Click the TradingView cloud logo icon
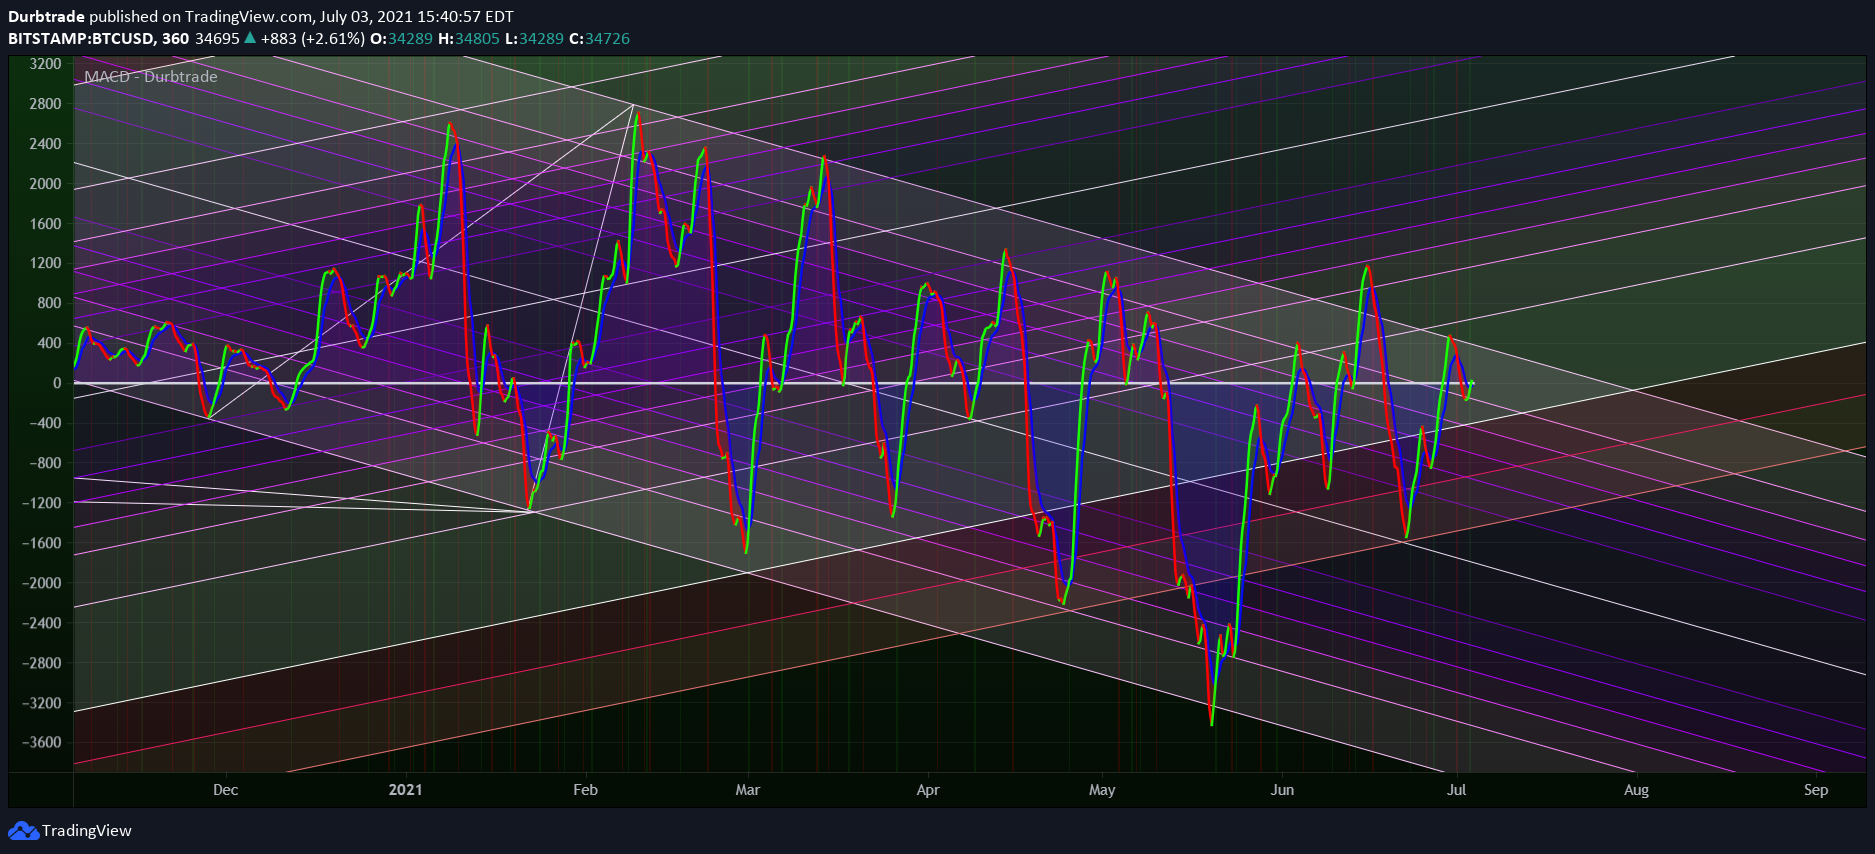Image resolution: width=1875 pixels, height=854 pixels. (x=23, y=831)
